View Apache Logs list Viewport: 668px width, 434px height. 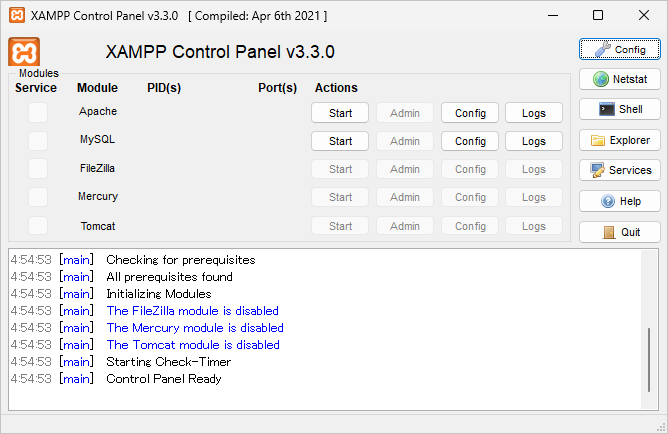coord(534,113)
